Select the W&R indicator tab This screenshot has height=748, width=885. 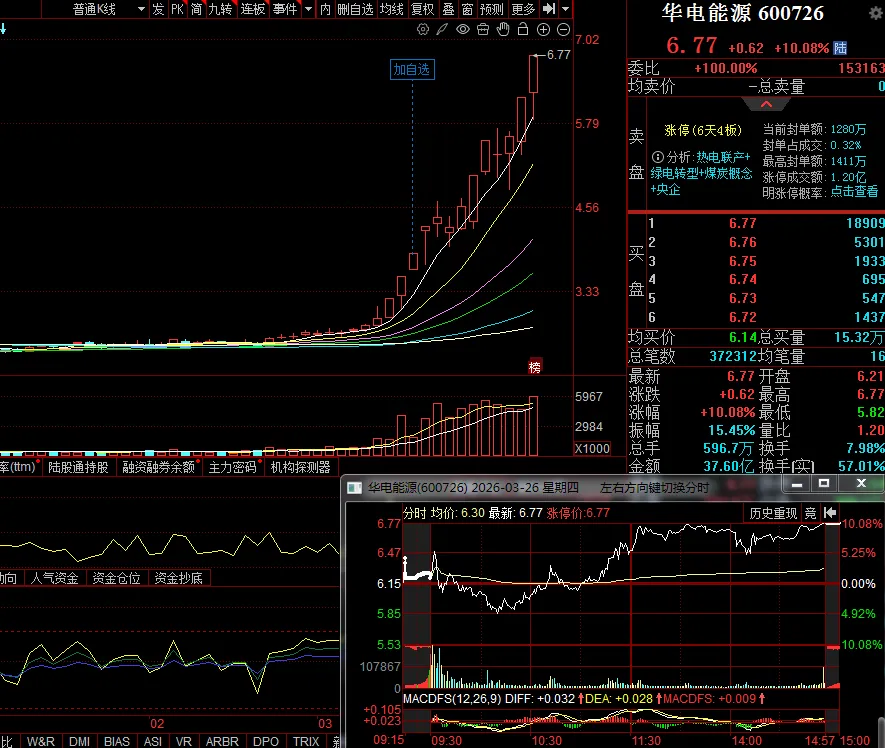point(41,741)
